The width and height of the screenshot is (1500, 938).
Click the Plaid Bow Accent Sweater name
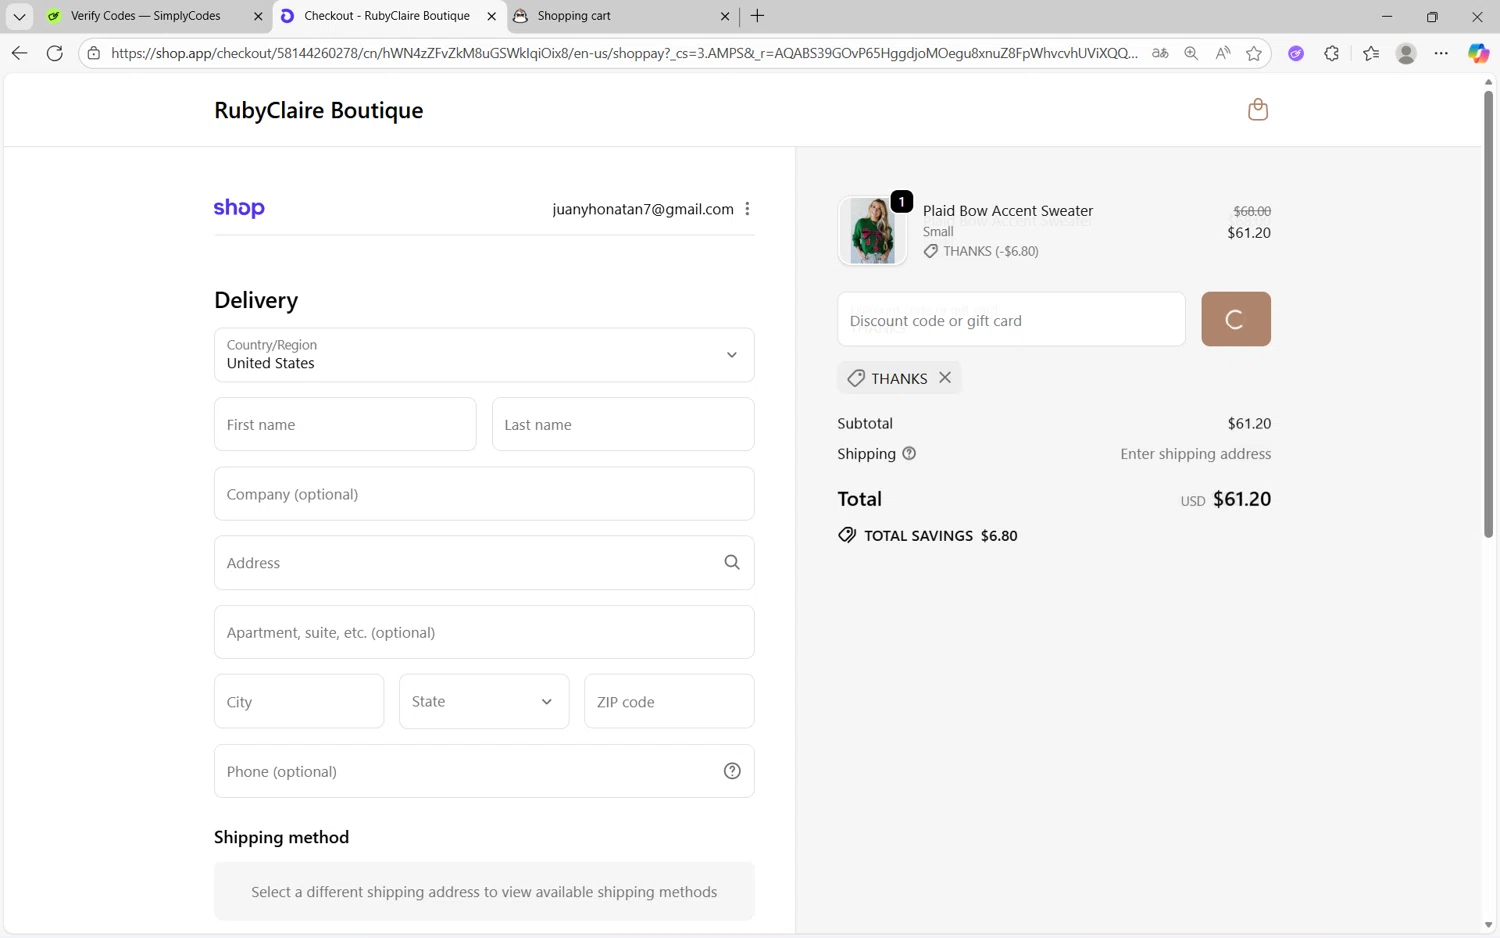pos(1008,211)
